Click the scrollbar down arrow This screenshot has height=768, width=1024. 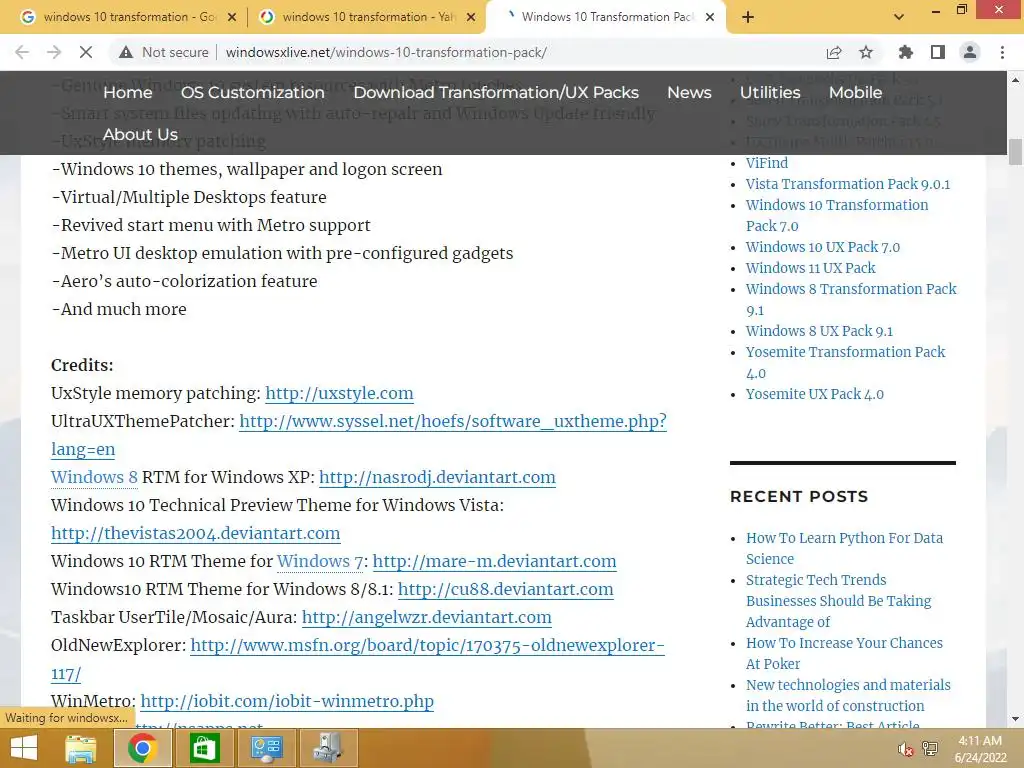[1015, 719]
